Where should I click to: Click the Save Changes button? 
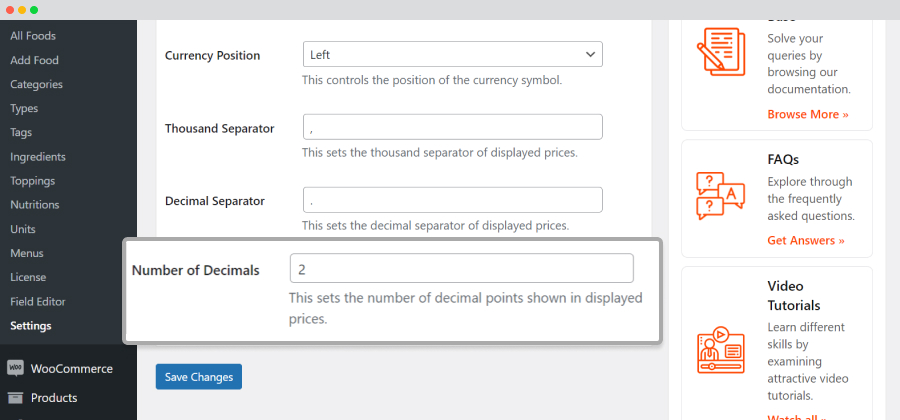point(199,376)
